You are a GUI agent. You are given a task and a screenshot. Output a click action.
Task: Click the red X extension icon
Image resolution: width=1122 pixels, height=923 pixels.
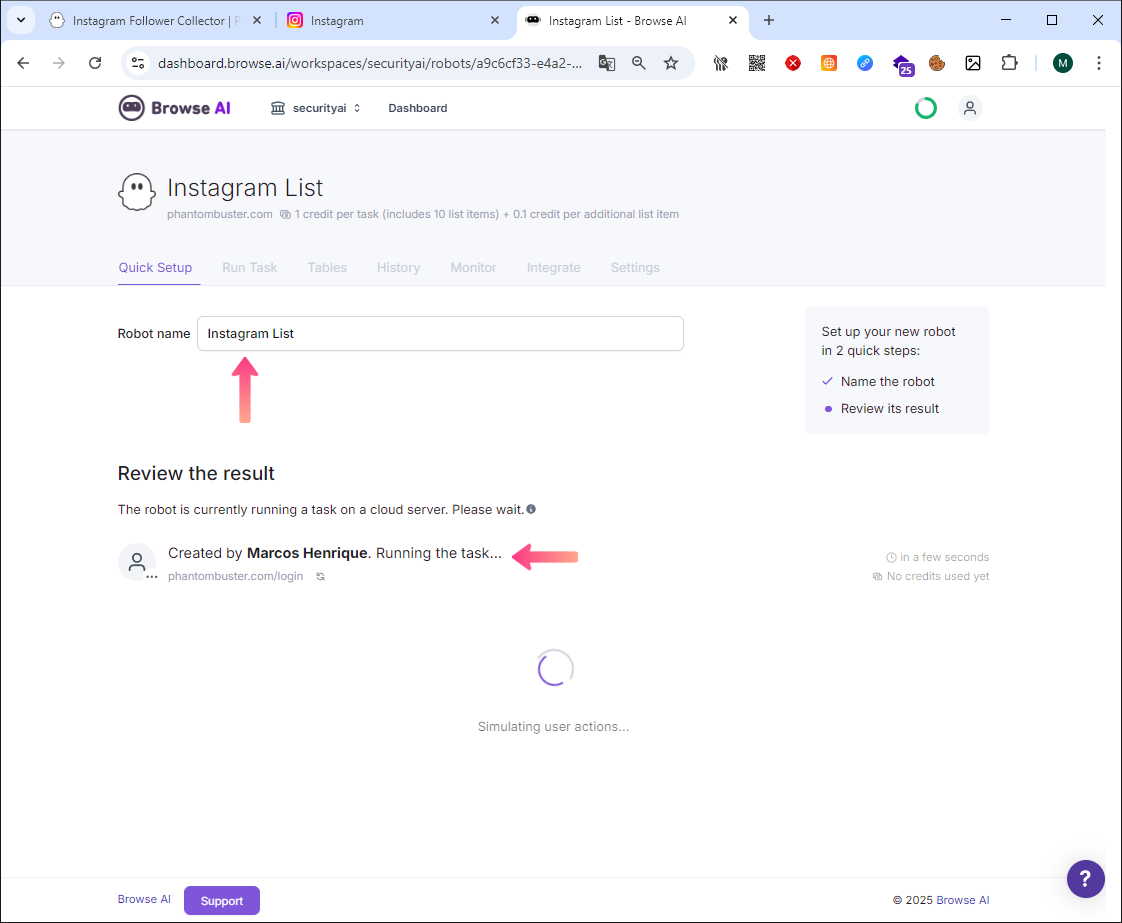[793, 63]
